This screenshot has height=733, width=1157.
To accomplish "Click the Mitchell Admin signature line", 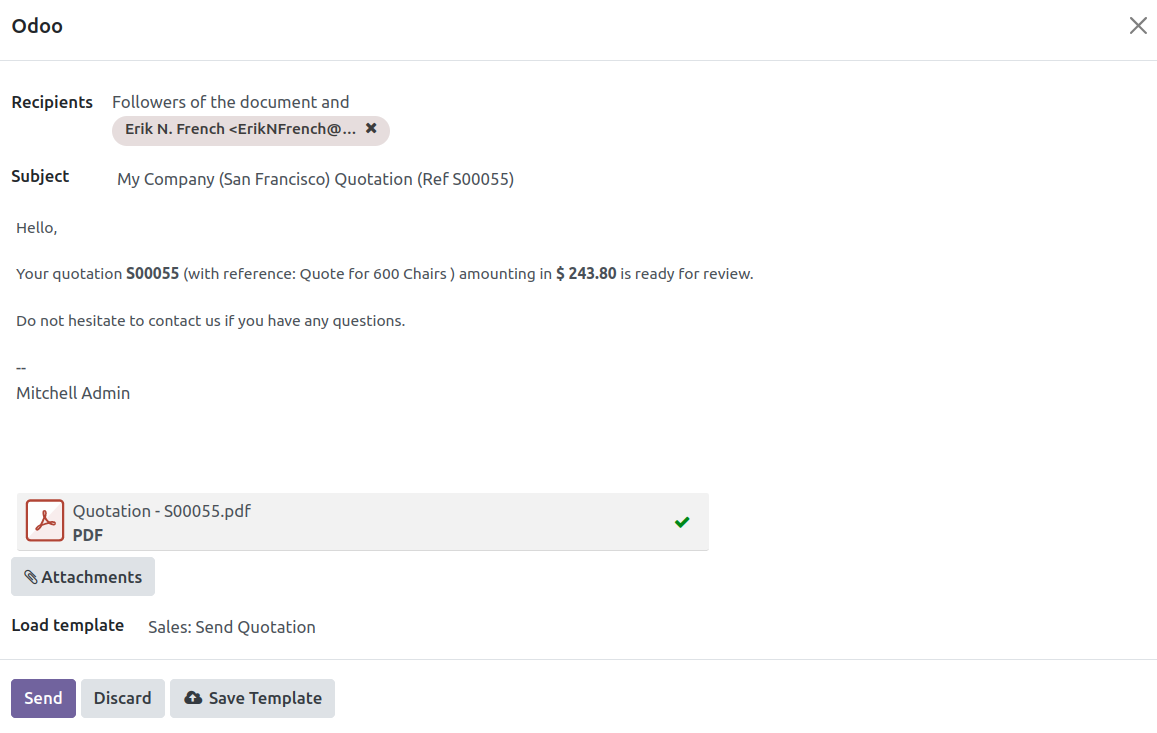I will click(x=73, y=393).
